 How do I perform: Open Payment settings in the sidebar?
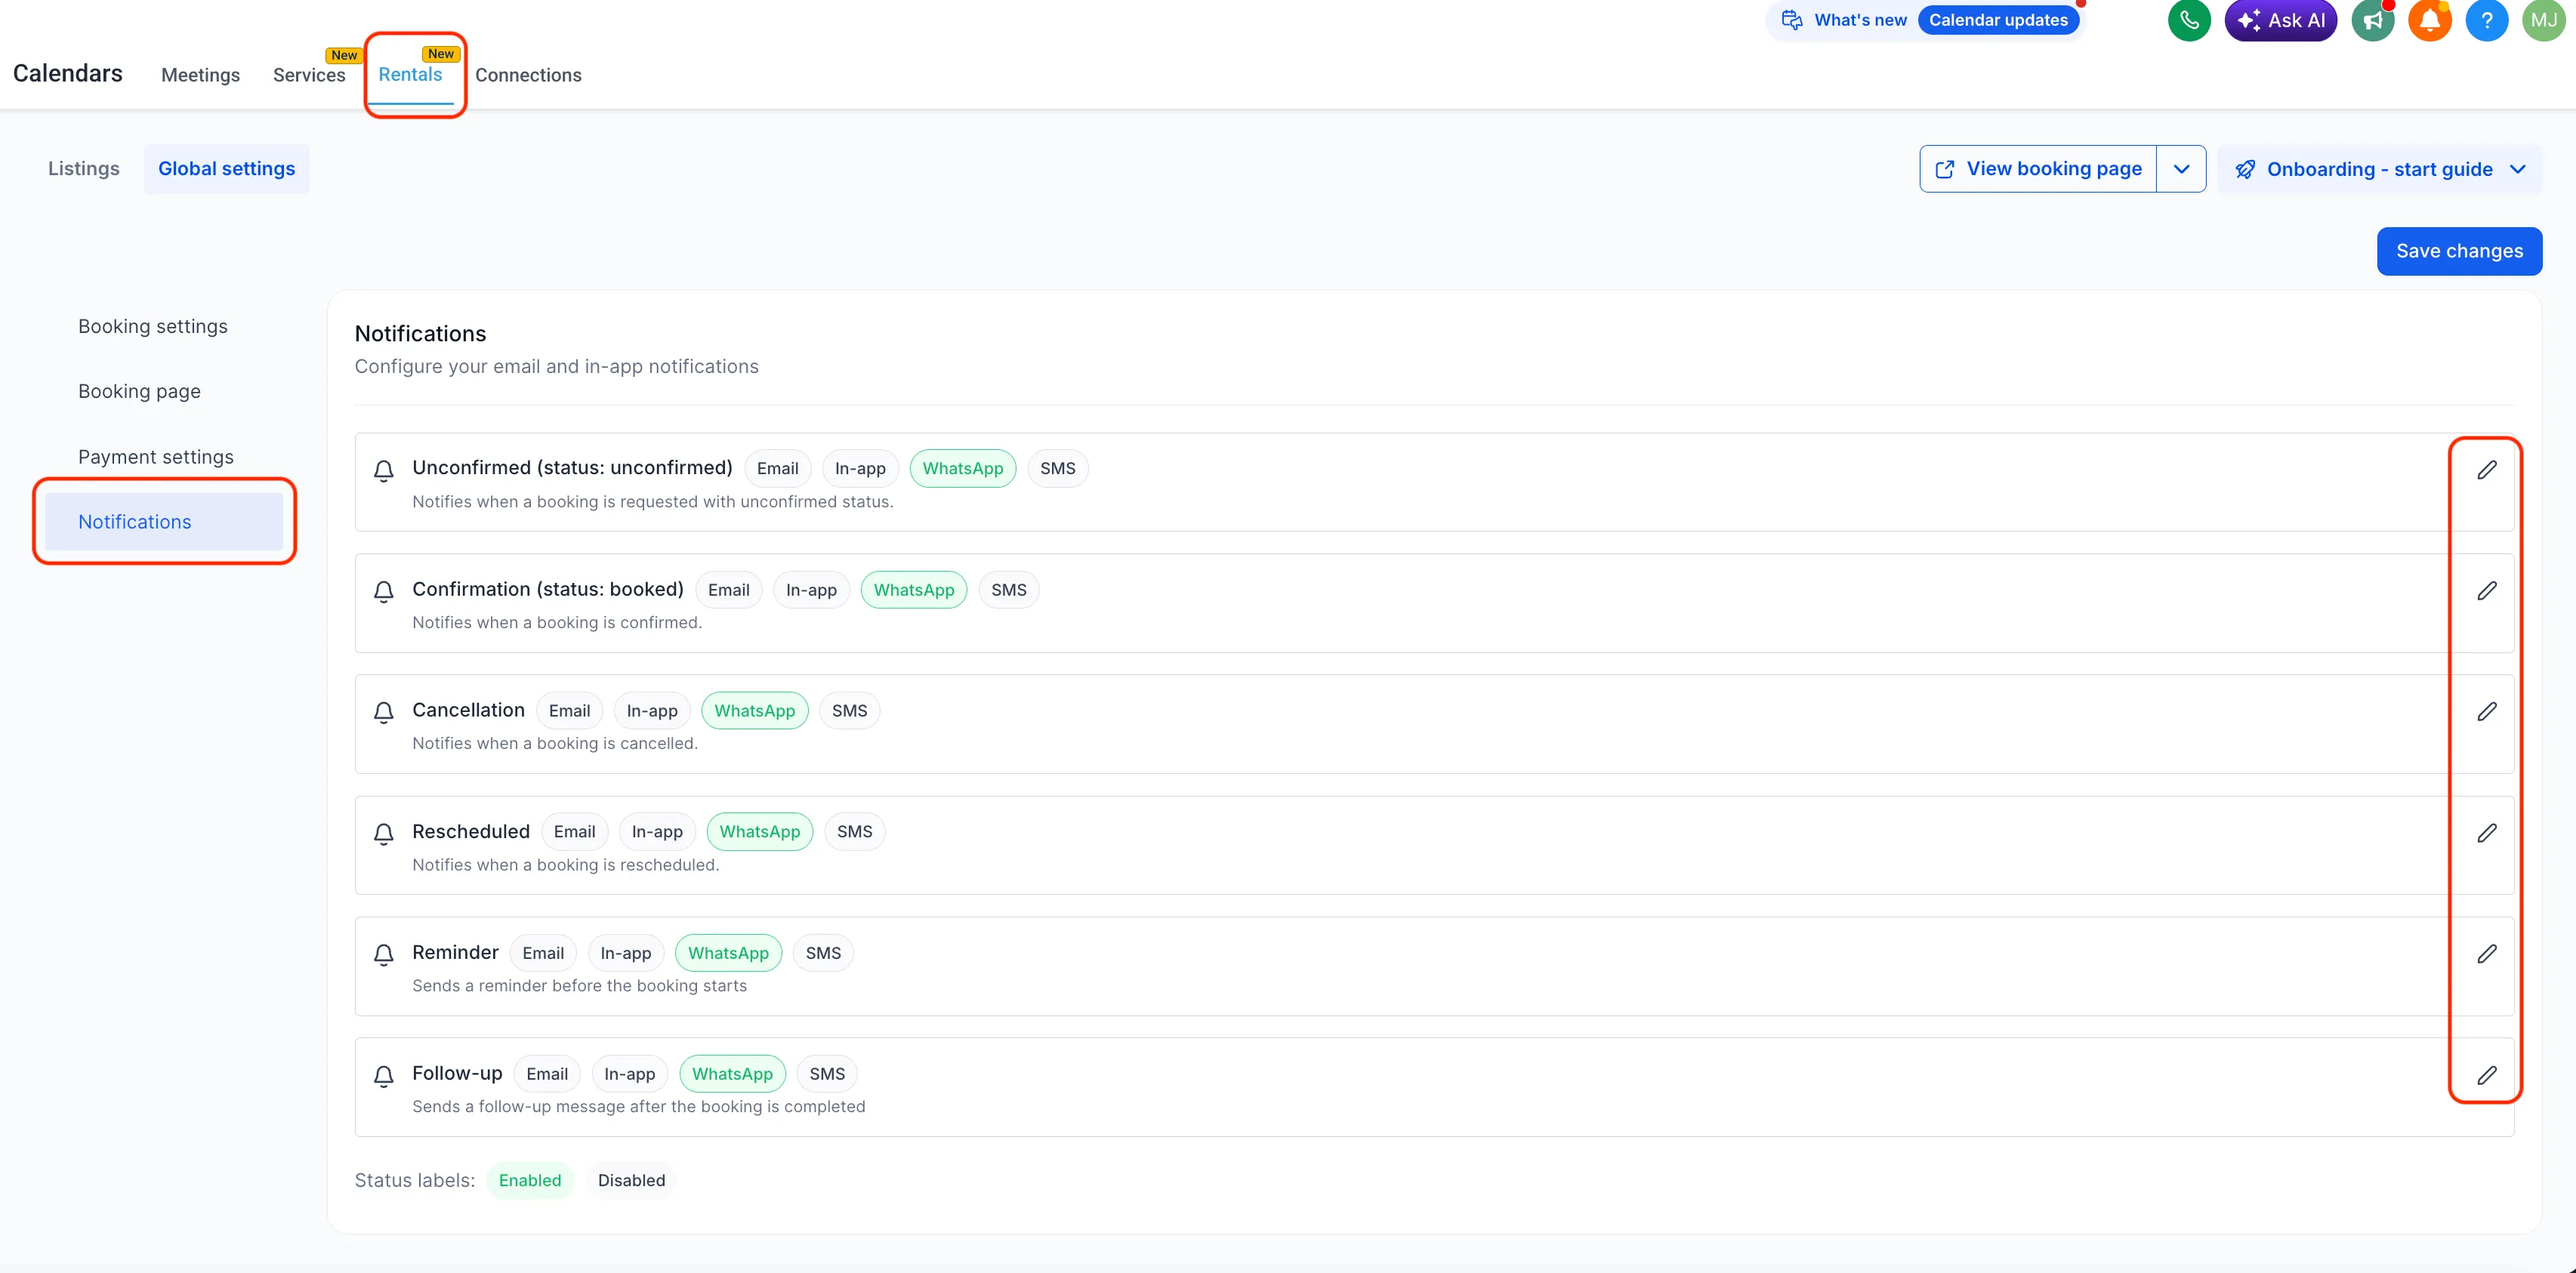pyautogui.click(x=156, y=457)
